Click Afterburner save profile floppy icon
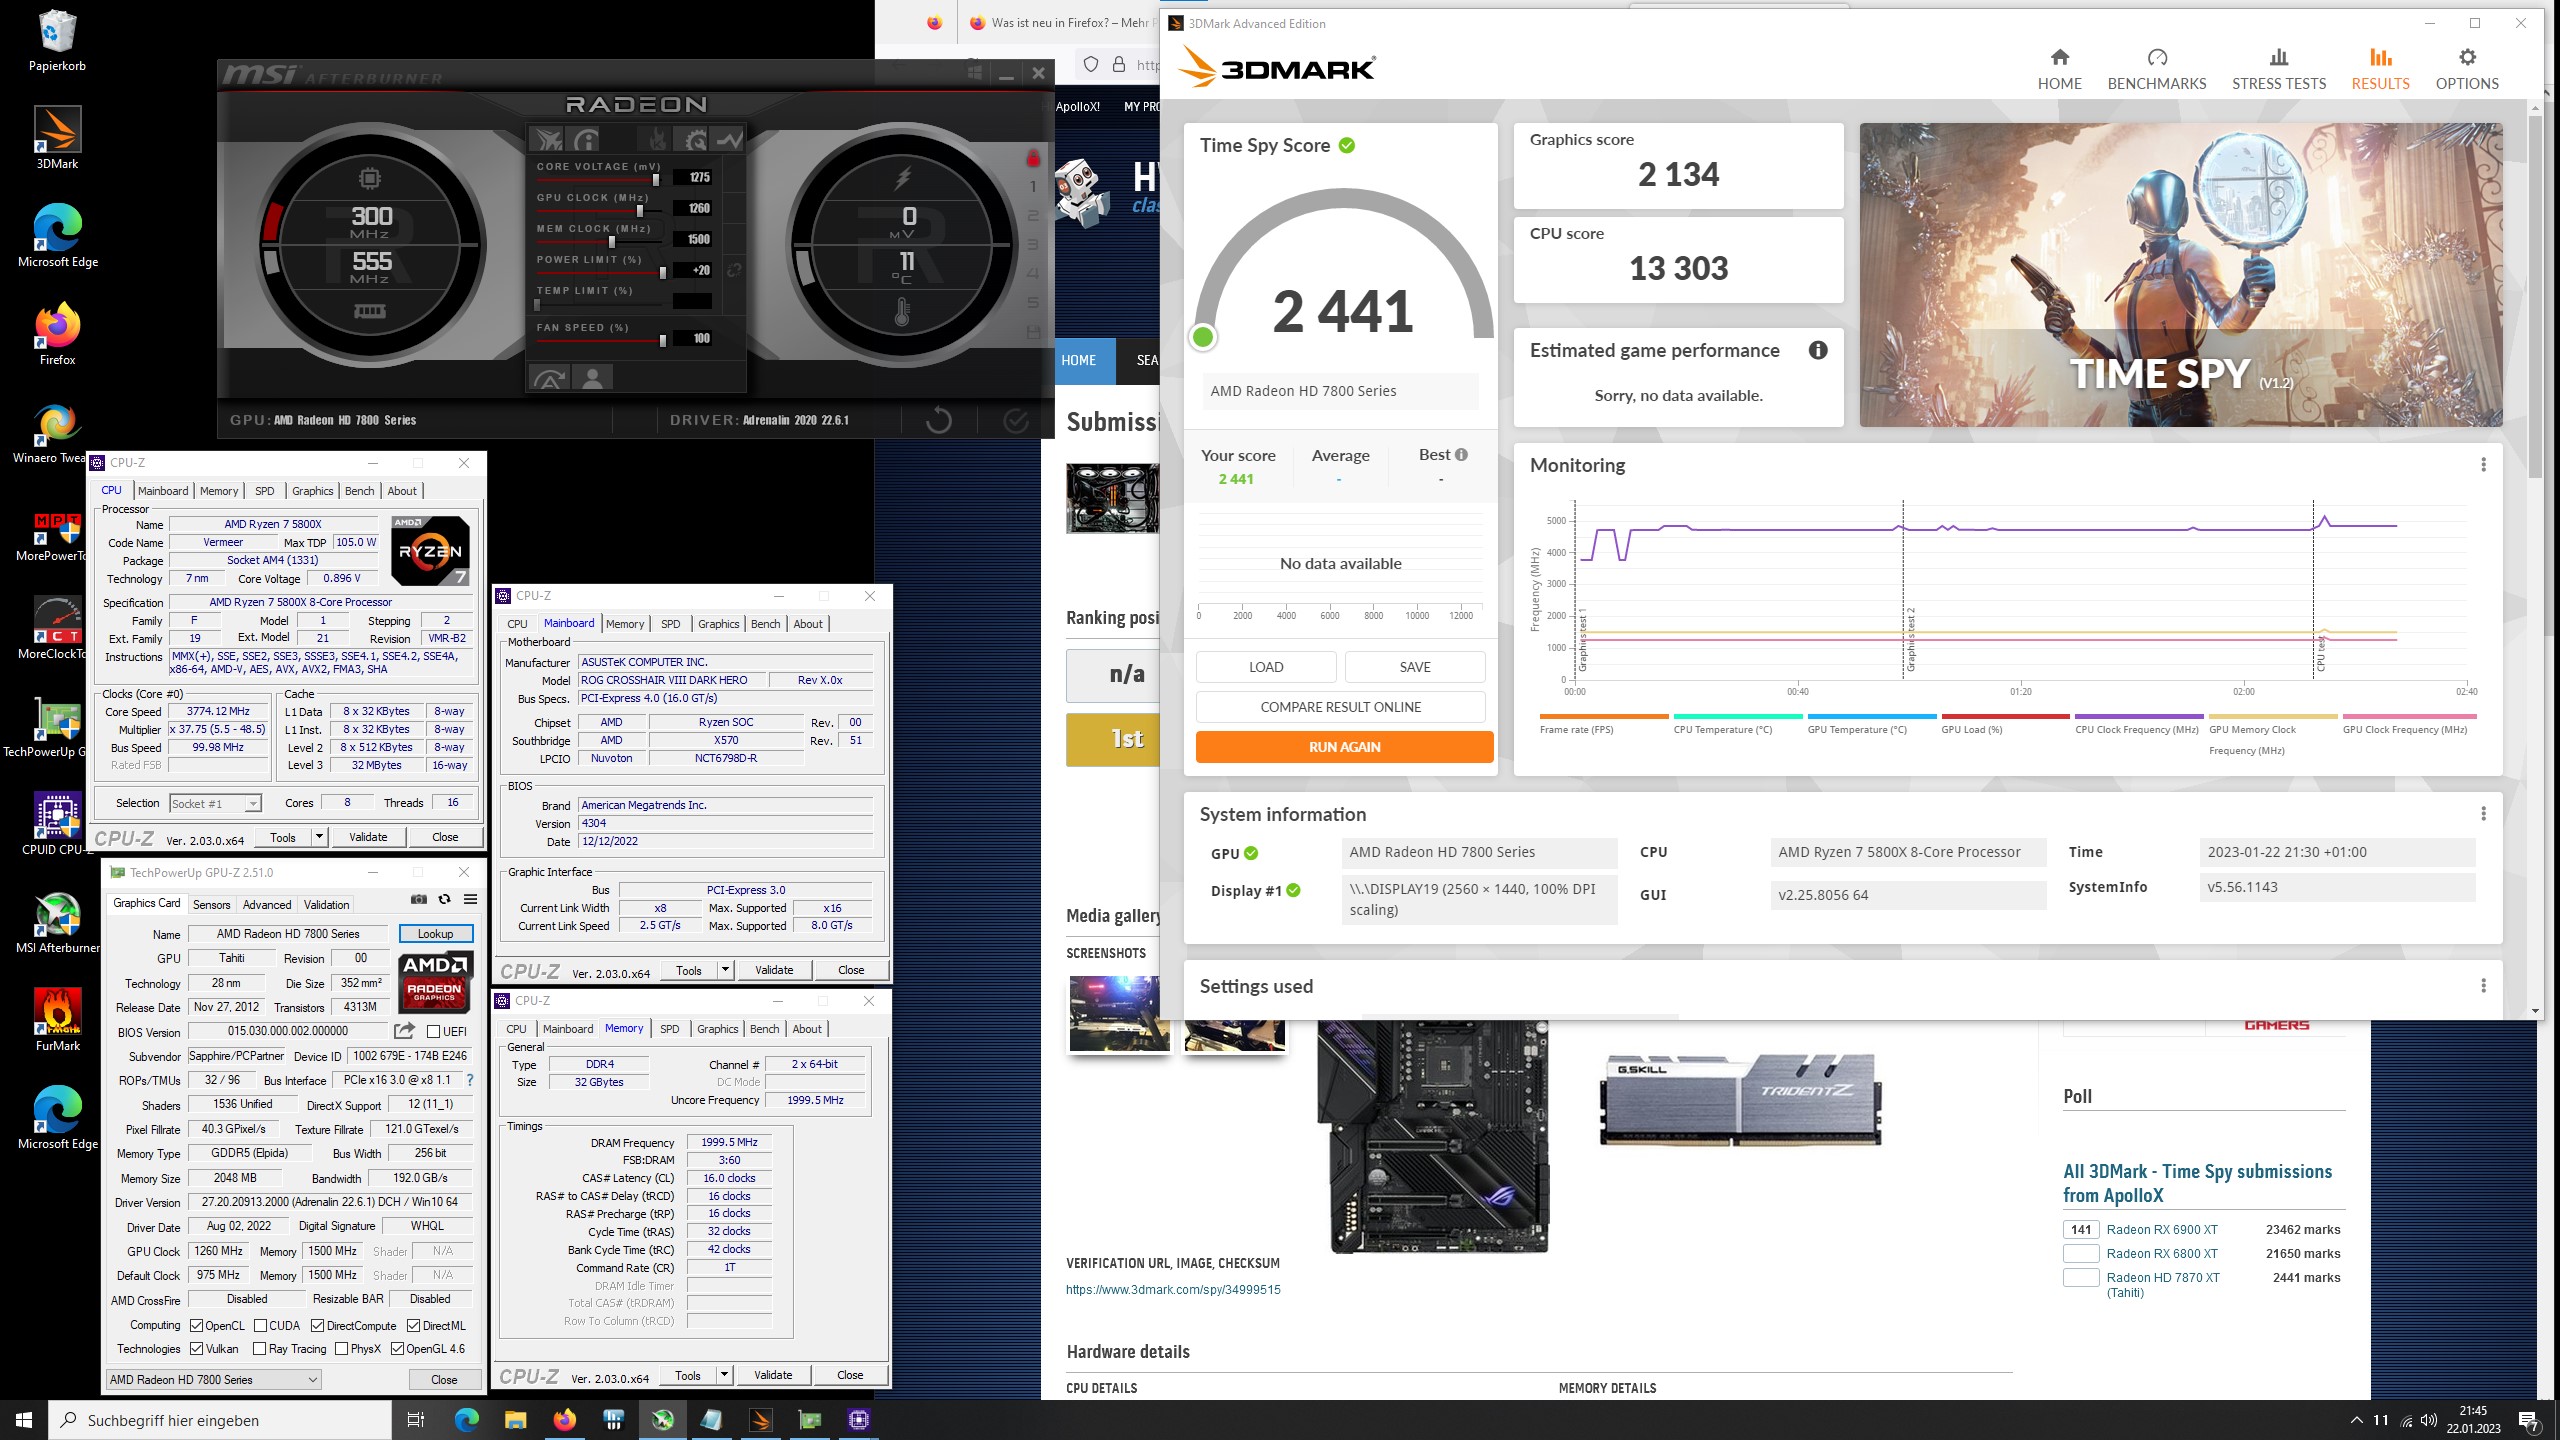 [1034, 332]
